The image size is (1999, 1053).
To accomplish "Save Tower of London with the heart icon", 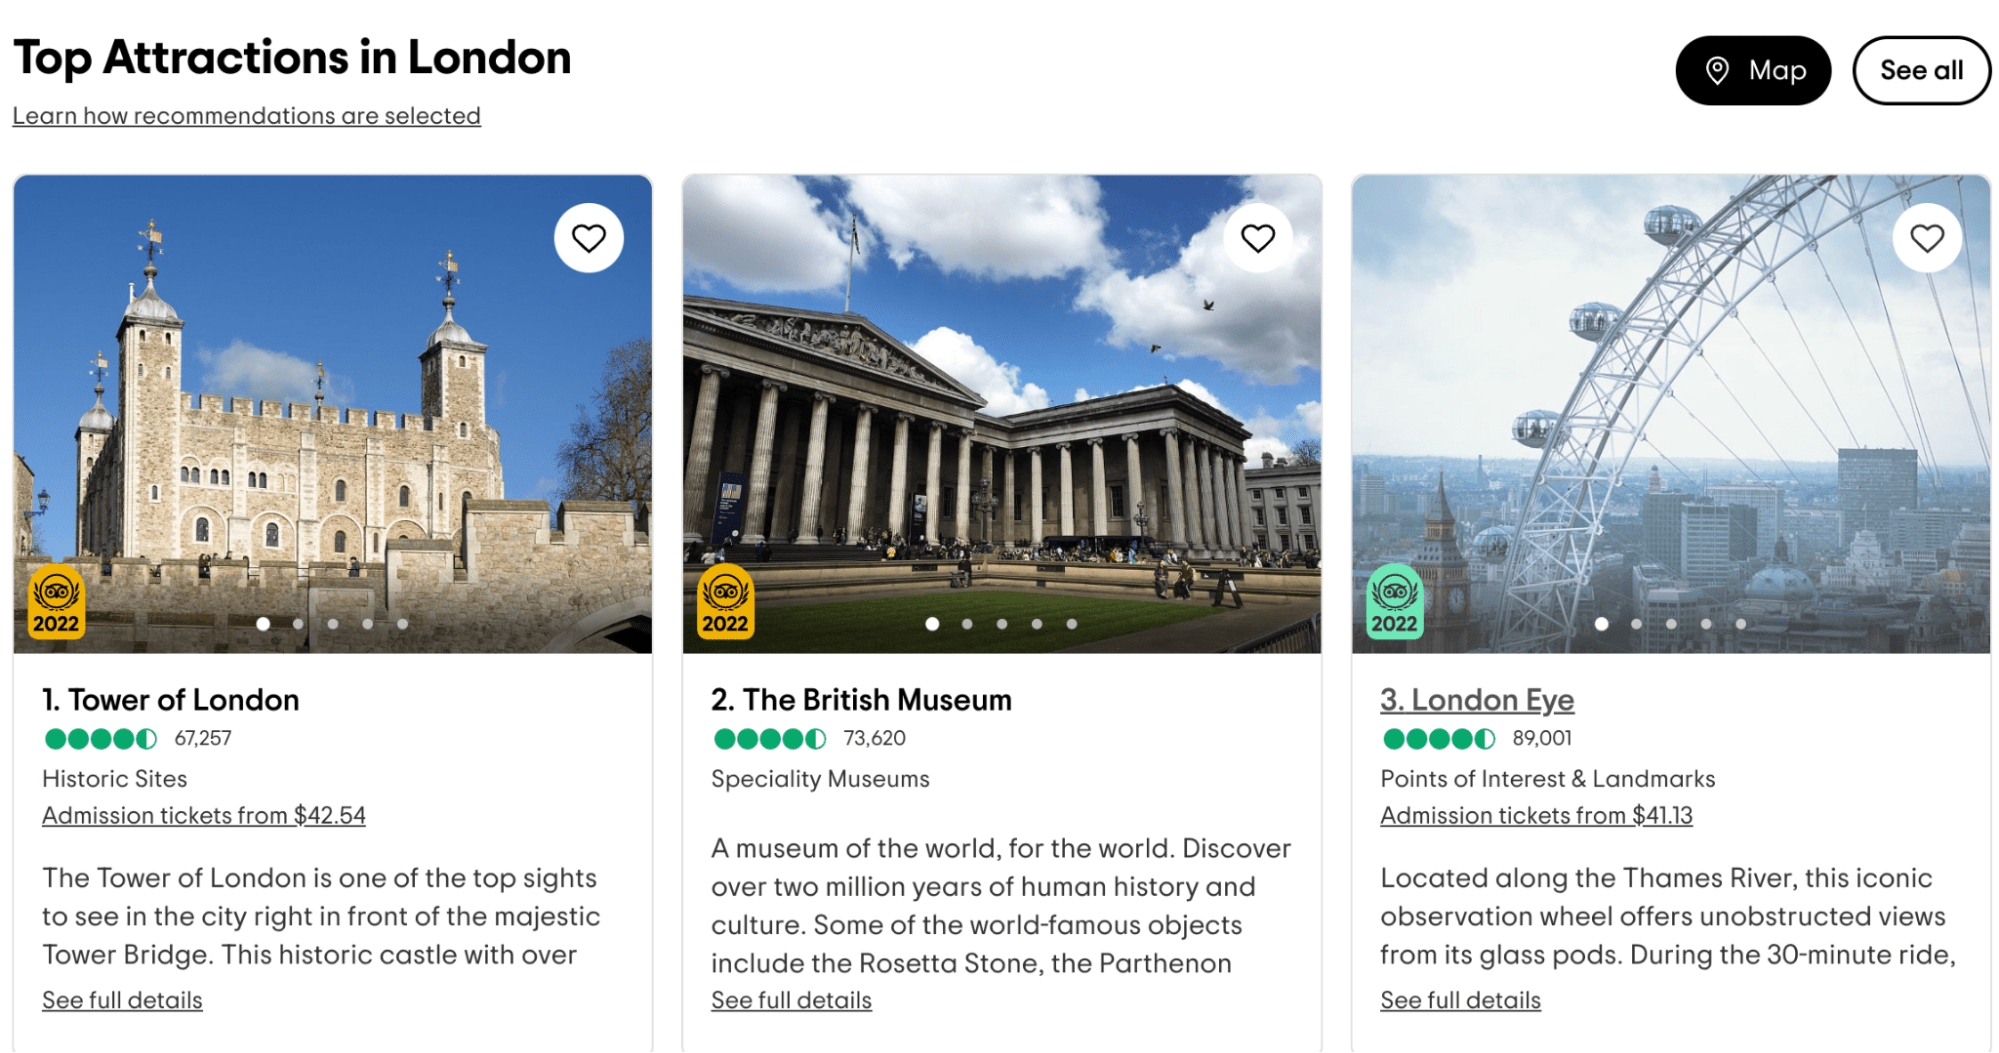I will pyautogui.click(x=589, y=237).
